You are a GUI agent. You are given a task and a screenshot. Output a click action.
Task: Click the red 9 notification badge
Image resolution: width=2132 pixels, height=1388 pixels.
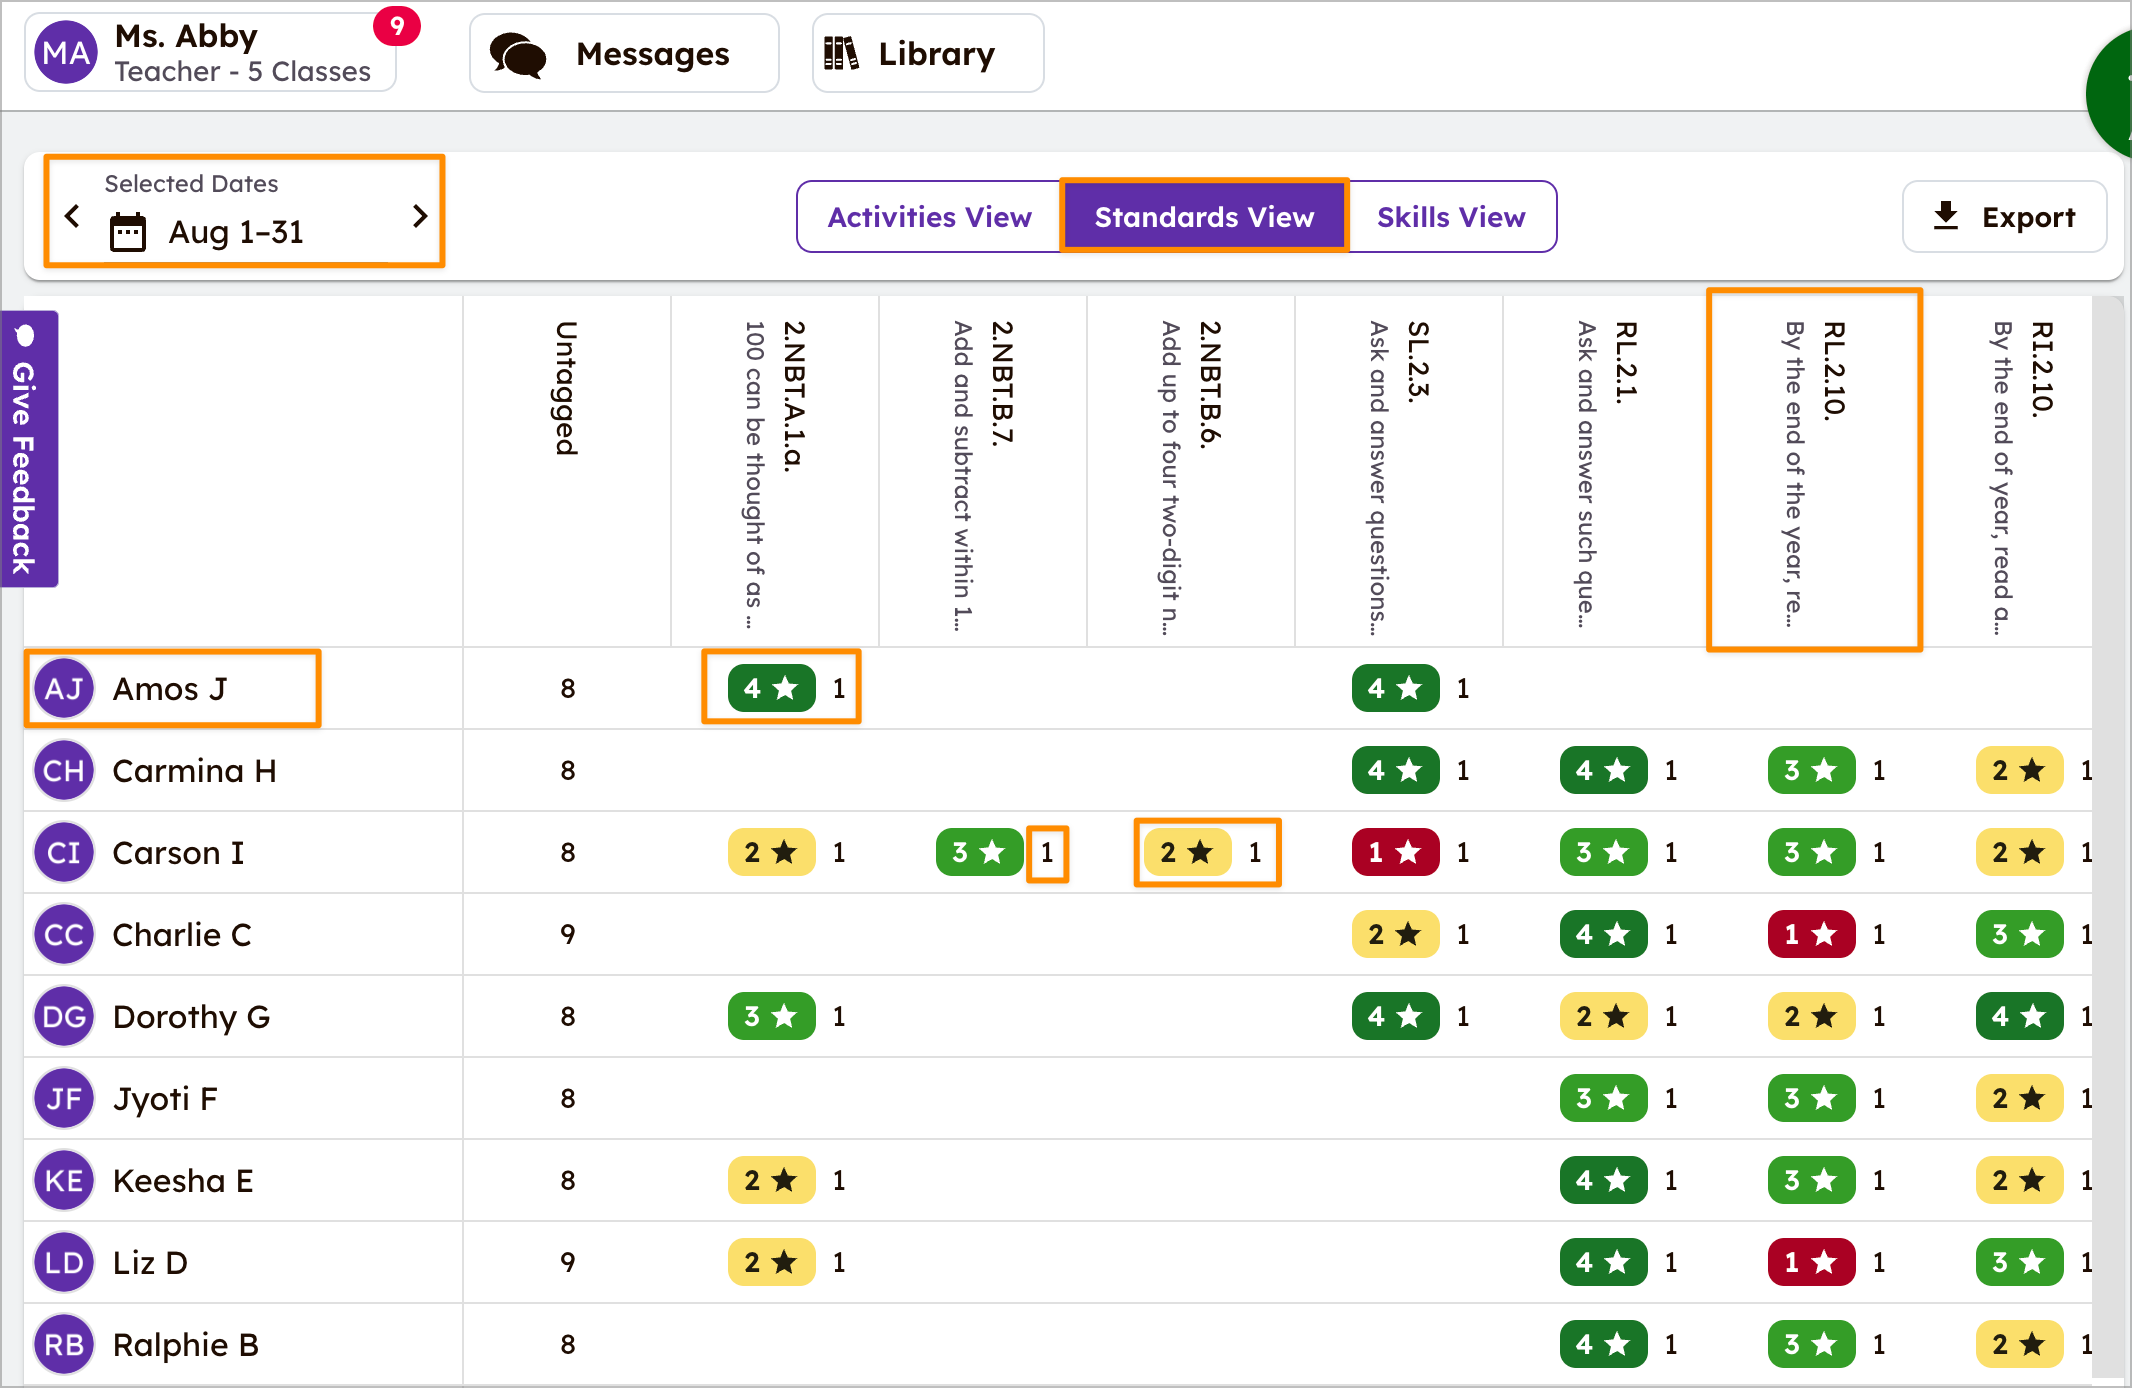[x=397, y=26]
